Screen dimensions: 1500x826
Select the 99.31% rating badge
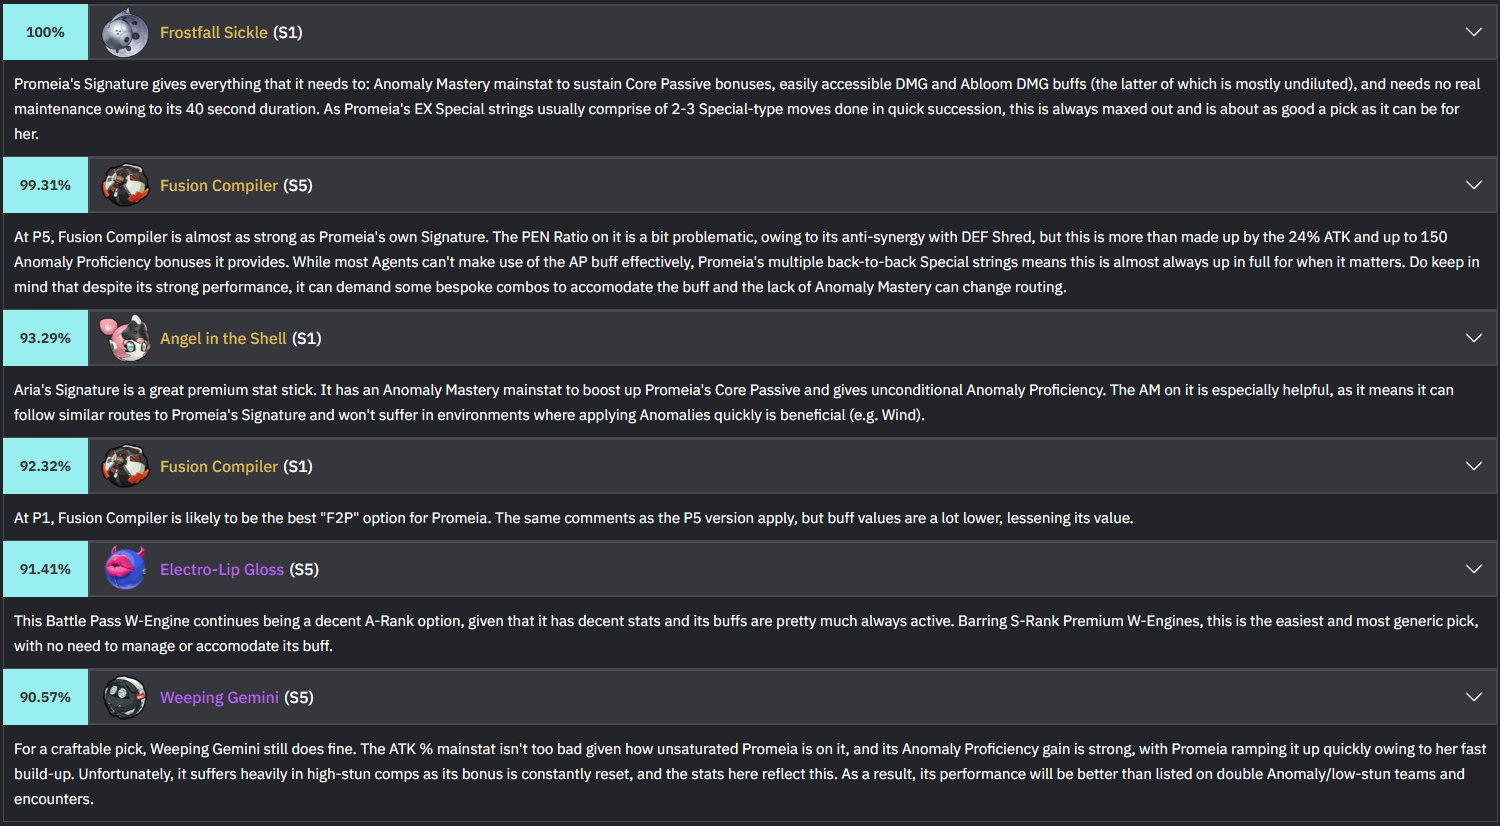[45, 185]
